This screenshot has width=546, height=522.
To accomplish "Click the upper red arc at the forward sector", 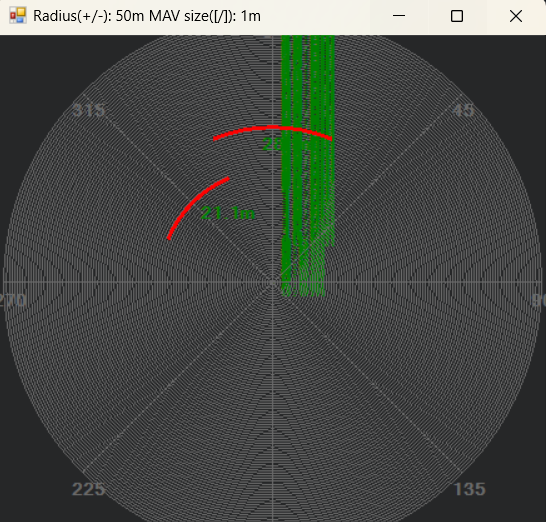I will coord(272,132).
